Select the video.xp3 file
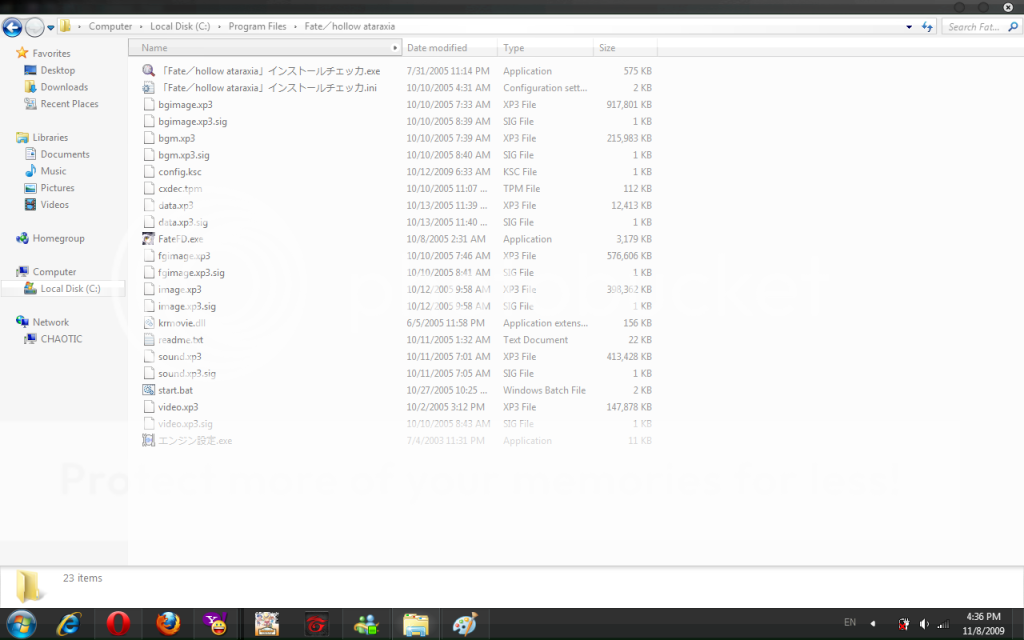Screen dimensions: 1024x640 [178, 407]
